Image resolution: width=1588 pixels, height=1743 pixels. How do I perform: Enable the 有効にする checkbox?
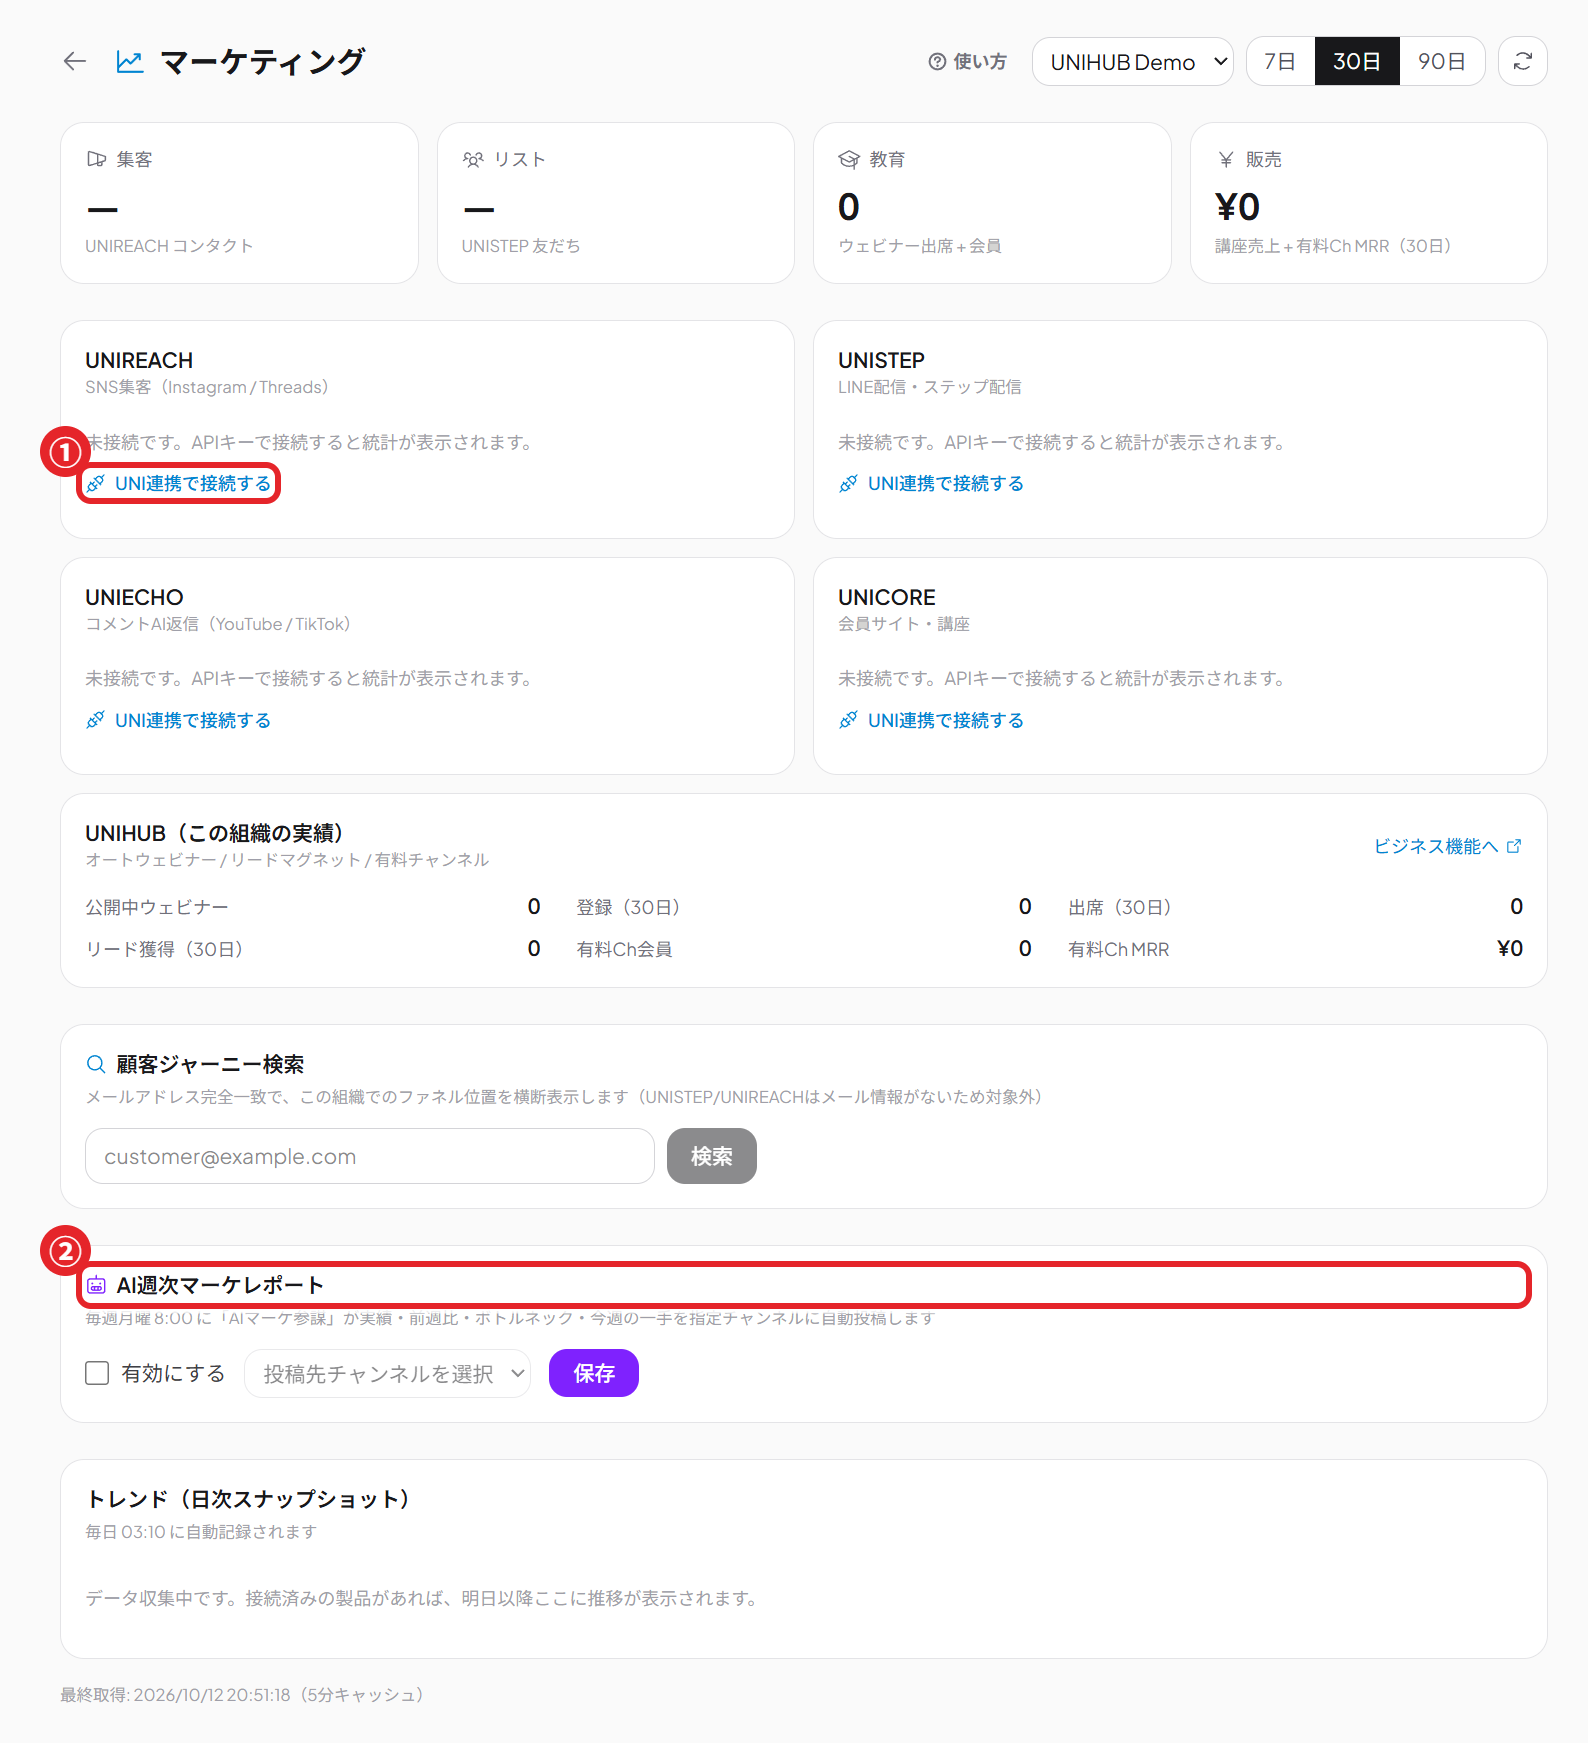tap(97, 1373)
